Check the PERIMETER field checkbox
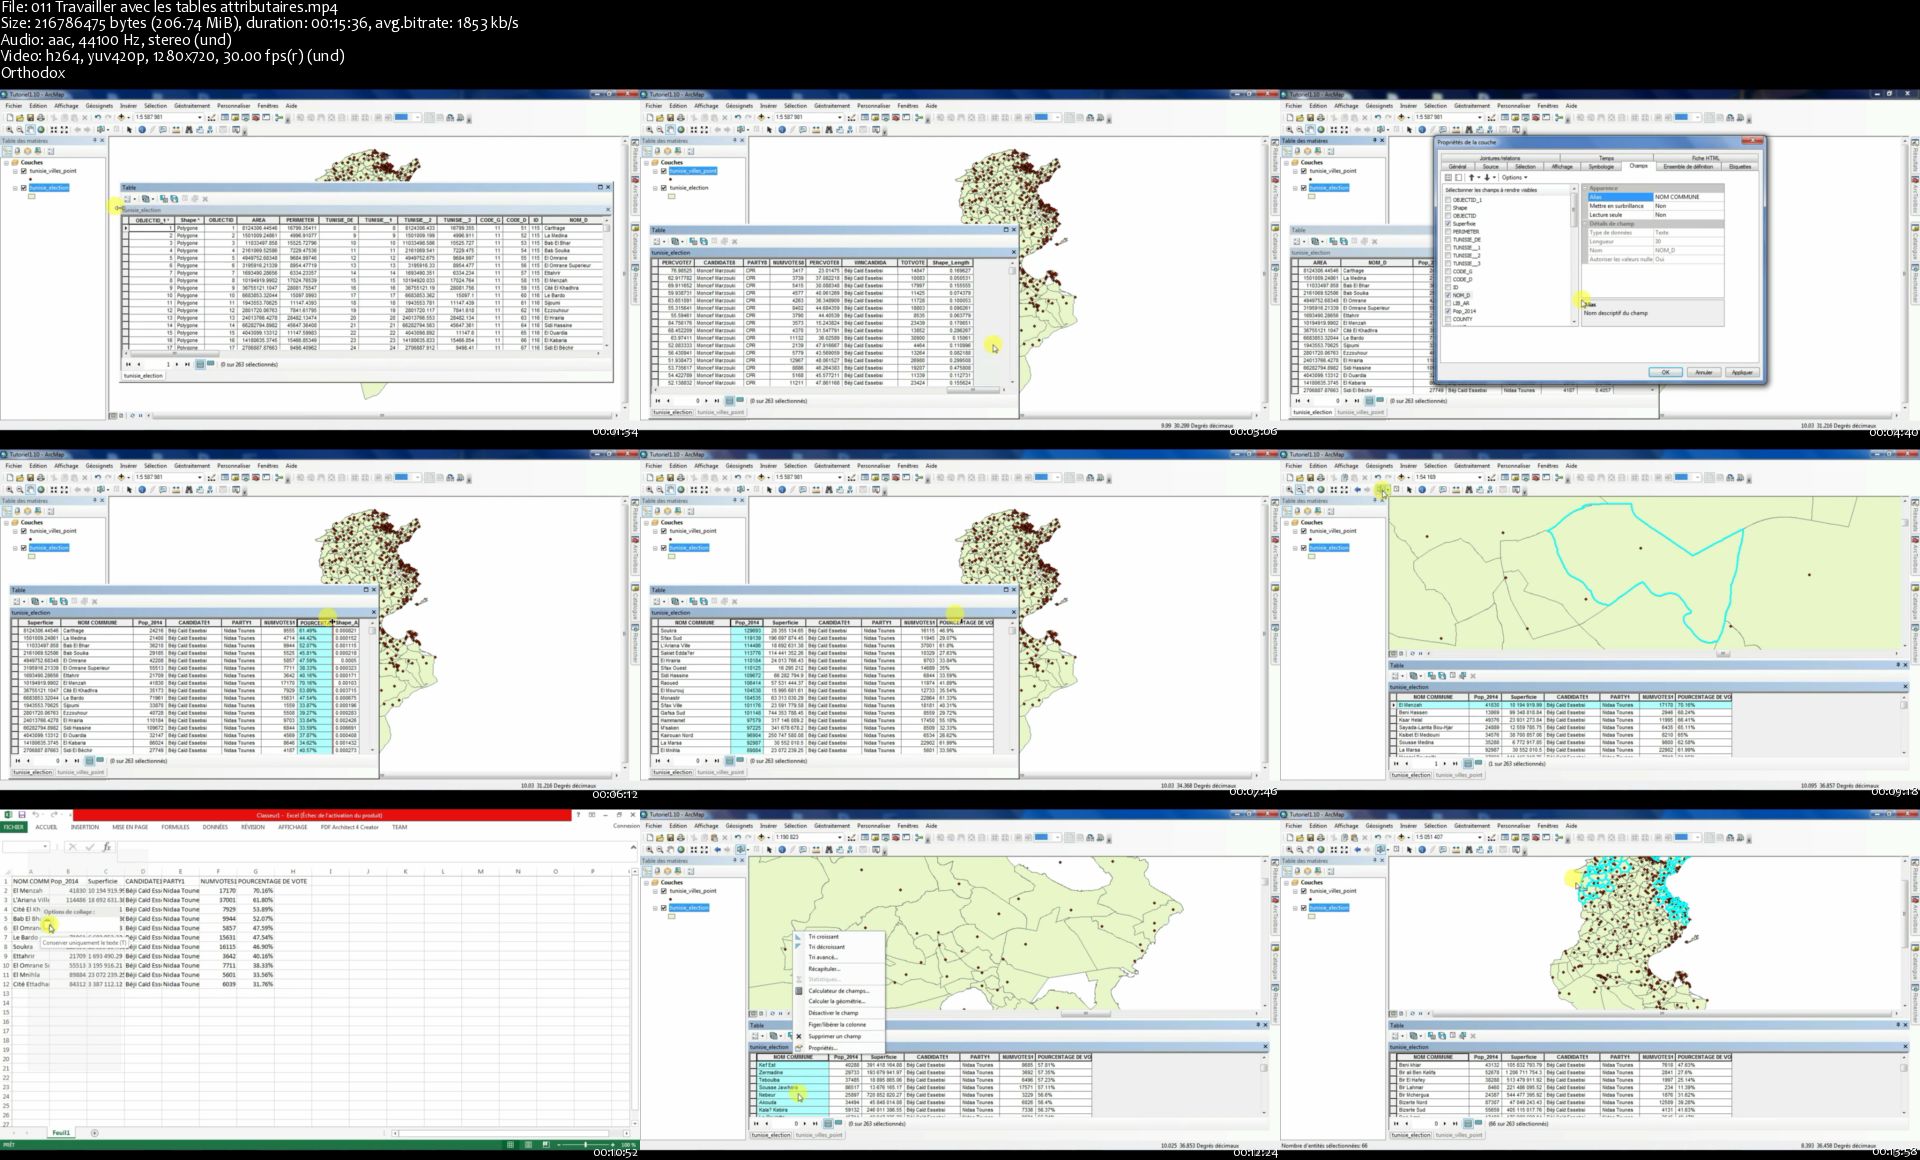This screenshot has width=1920, height=1160. tap(1448, 232)
